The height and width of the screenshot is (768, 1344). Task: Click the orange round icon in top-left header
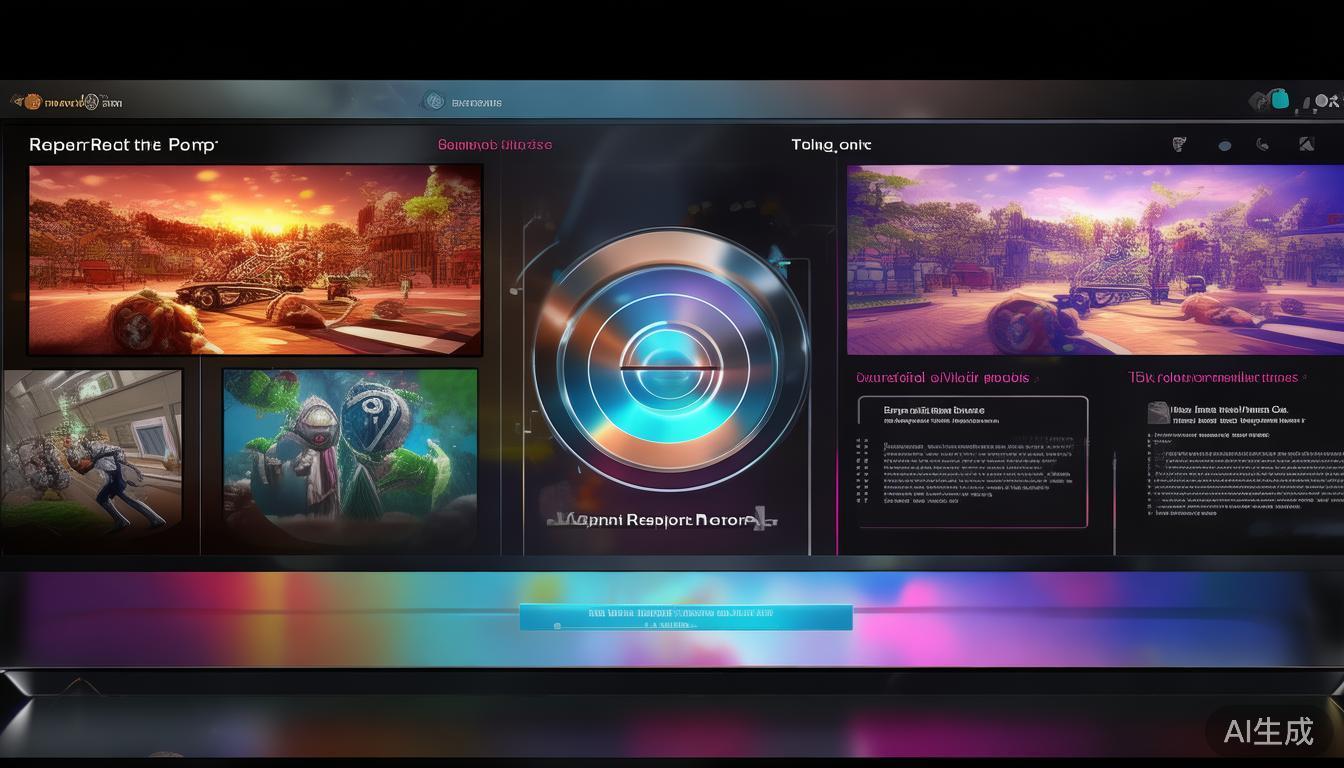click(x=32, y=101)
